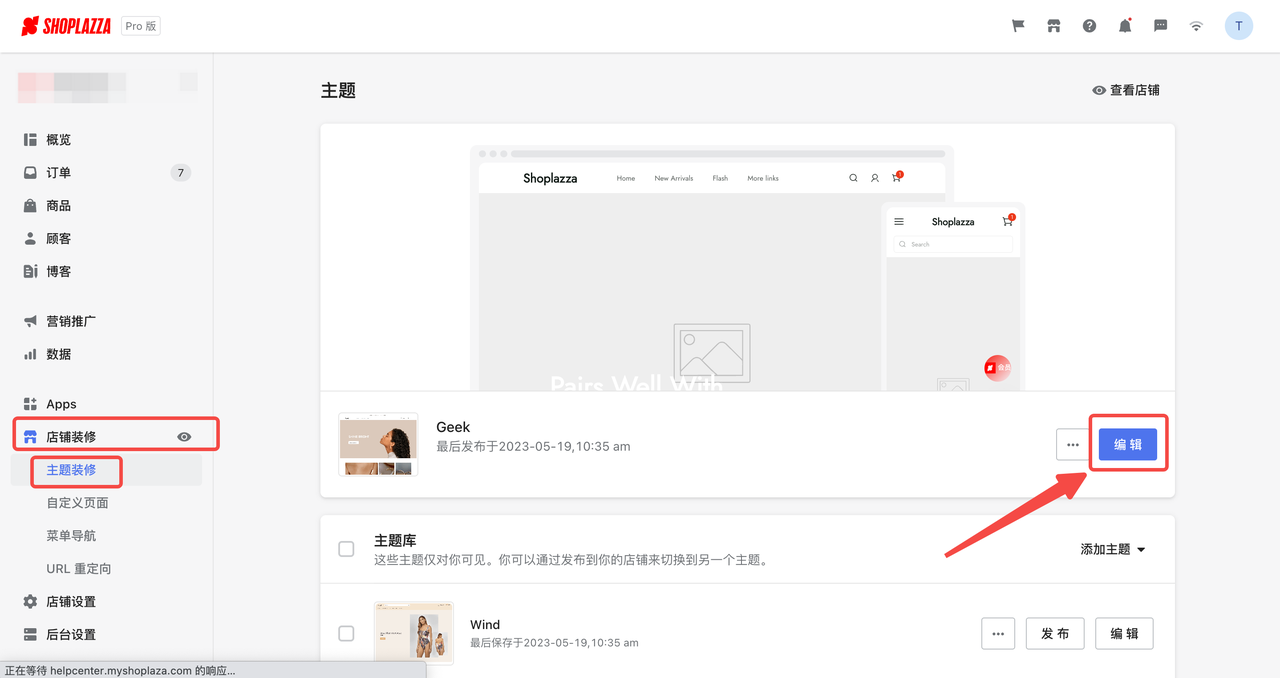Open more options for Geek theme
The width and height of the screenshot is (1280, 678).
[x=1073, y=445]
